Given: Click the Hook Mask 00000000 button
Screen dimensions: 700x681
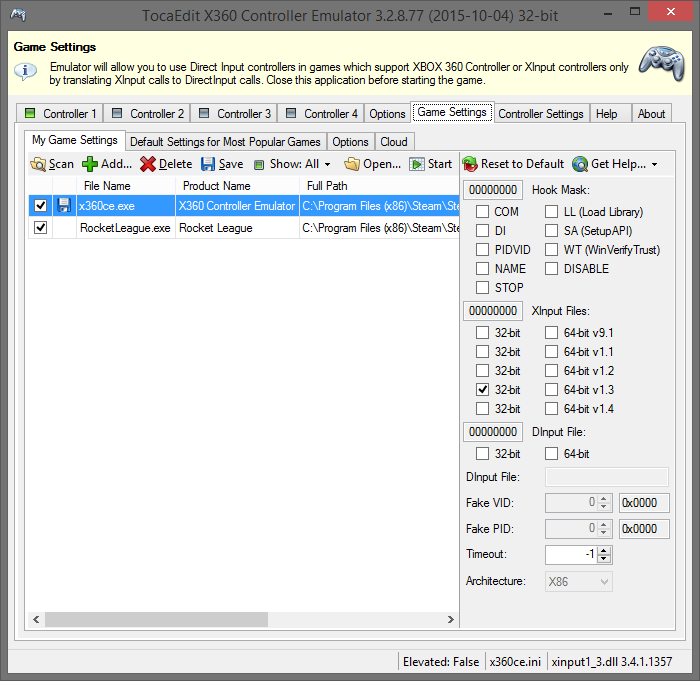Looking at the screenshot, I should point(493,190).
